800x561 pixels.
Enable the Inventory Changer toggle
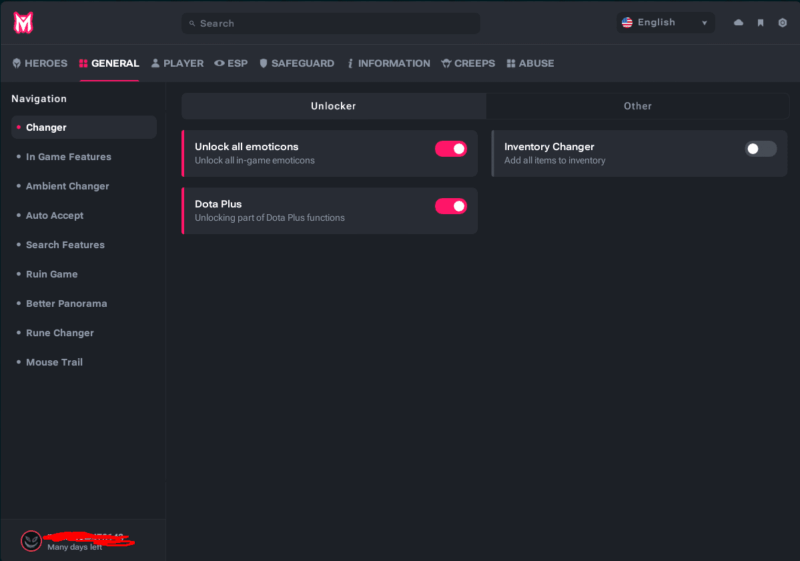(760, 149)
